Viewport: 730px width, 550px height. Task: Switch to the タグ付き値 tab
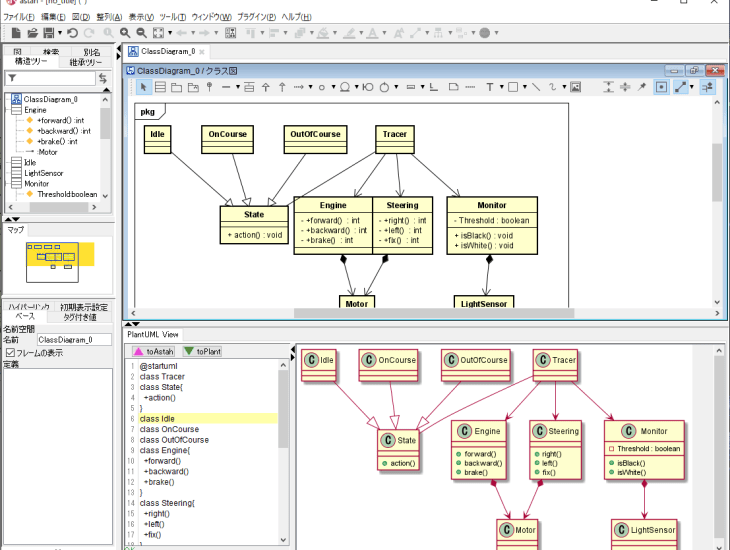coord(80,316)
